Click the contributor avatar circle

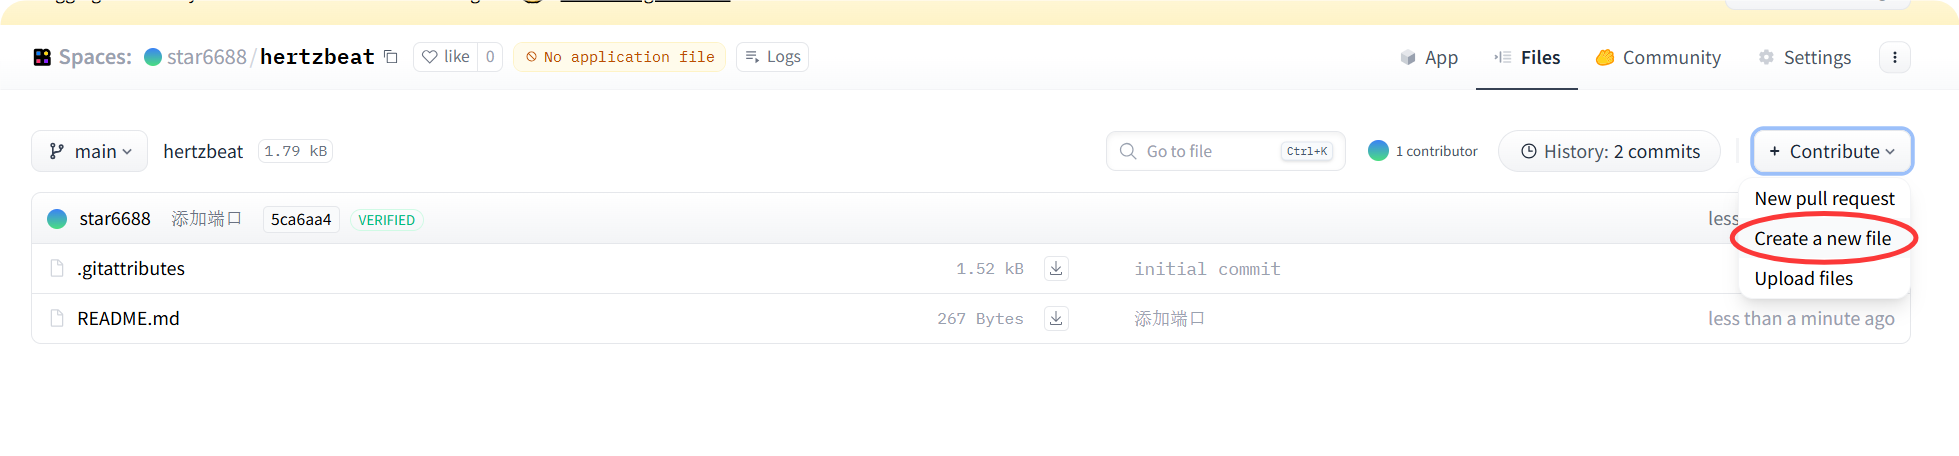click(x=1378, y=151)
